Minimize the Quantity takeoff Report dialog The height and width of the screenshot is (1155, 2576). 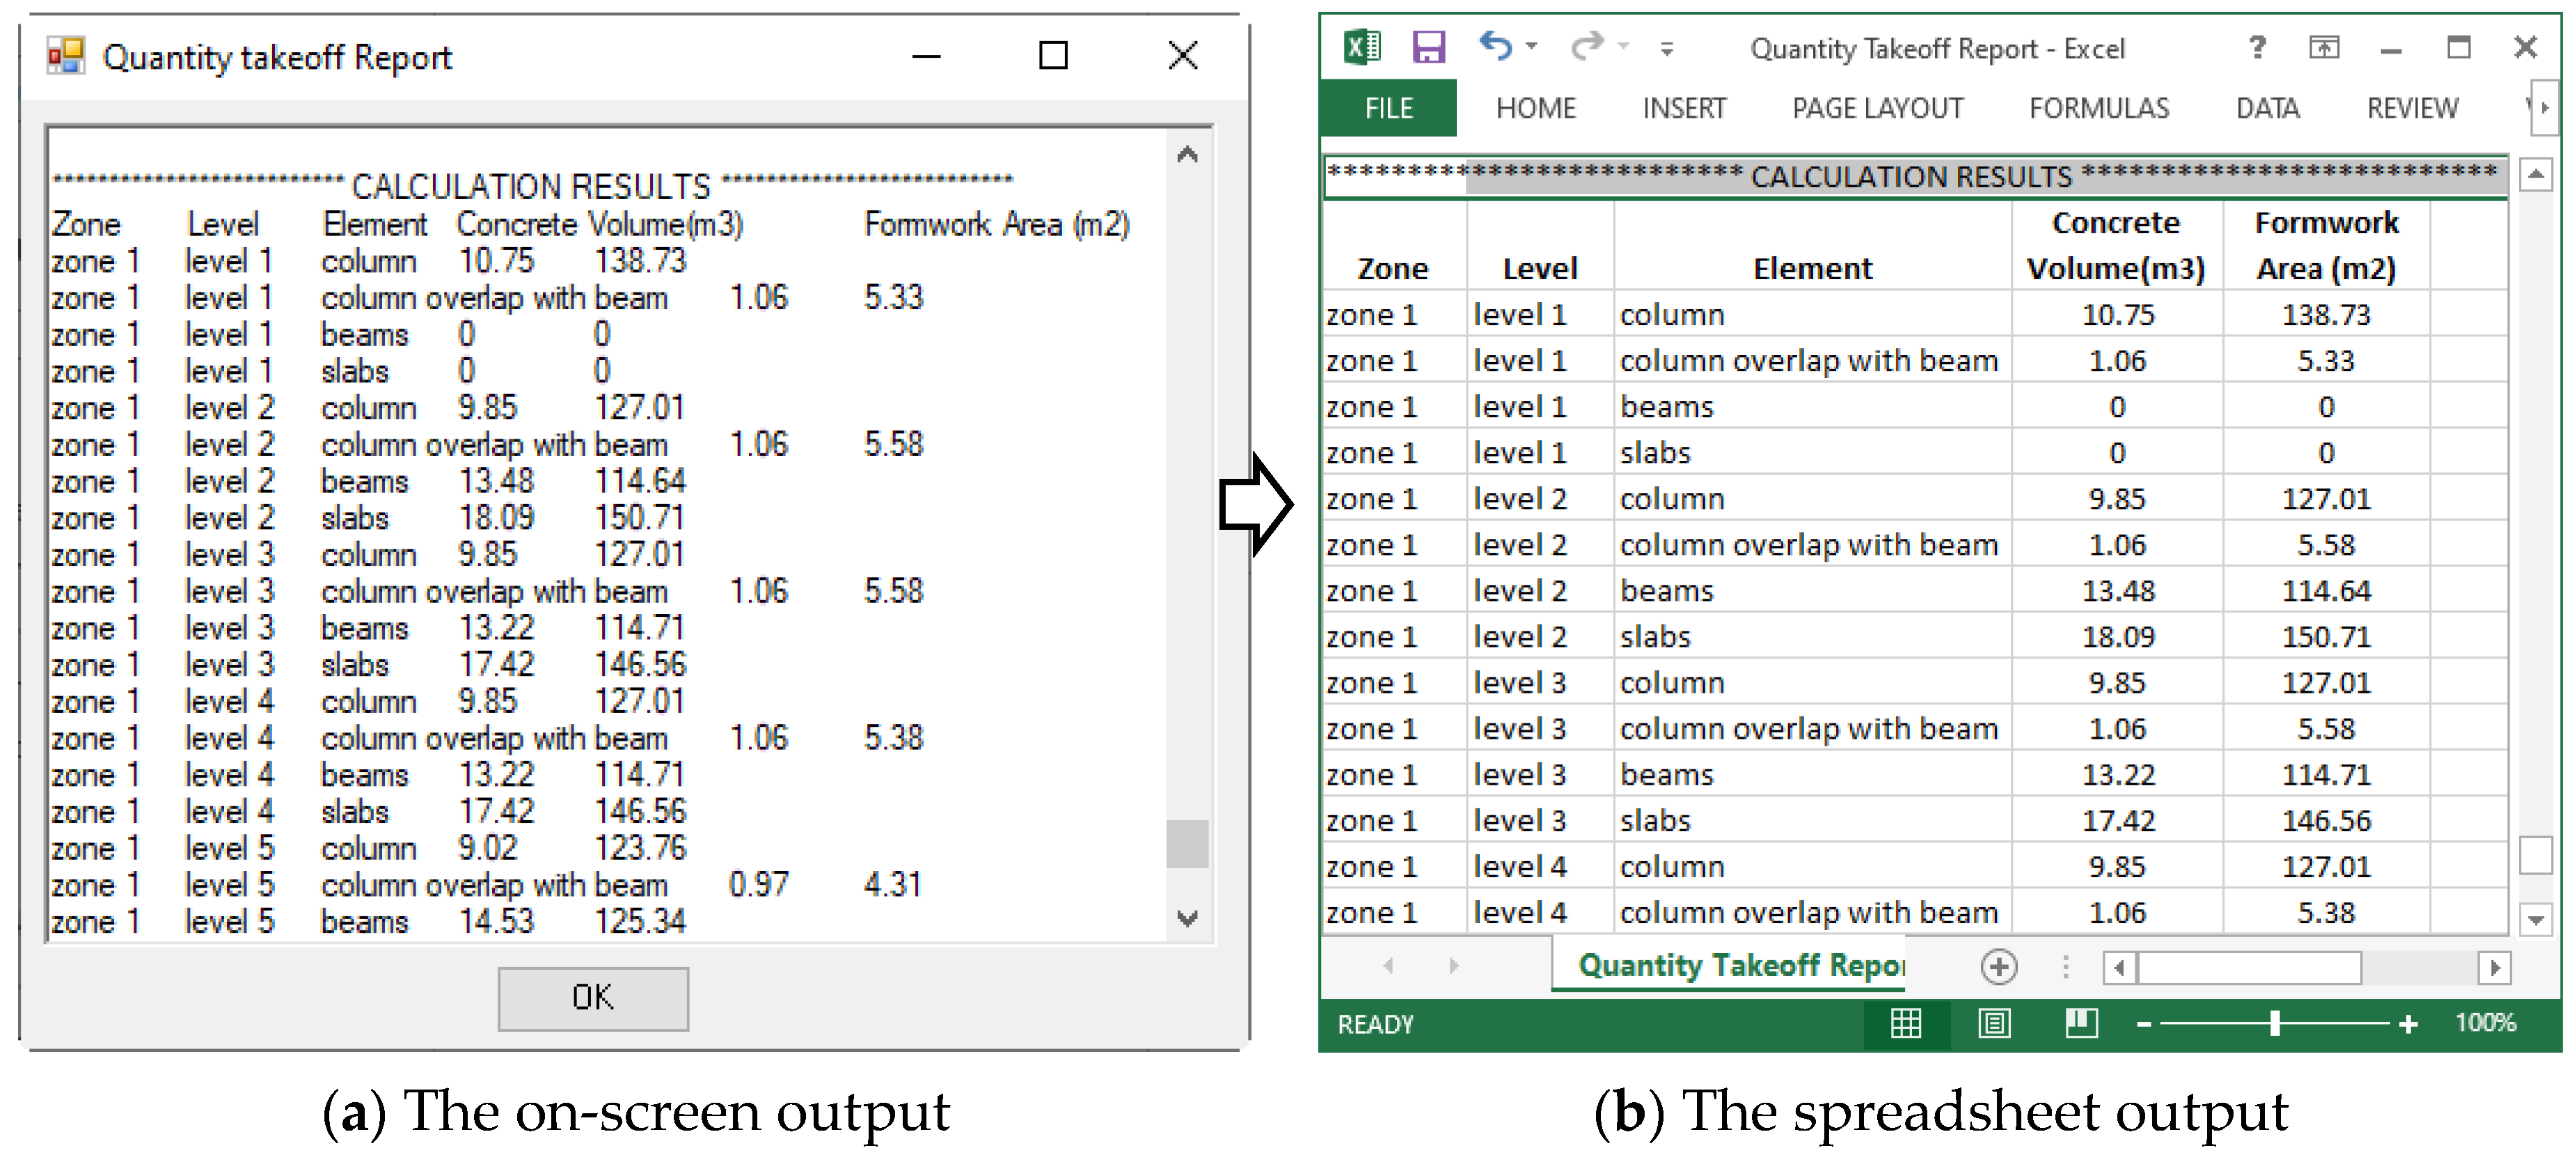click(926, 56)
